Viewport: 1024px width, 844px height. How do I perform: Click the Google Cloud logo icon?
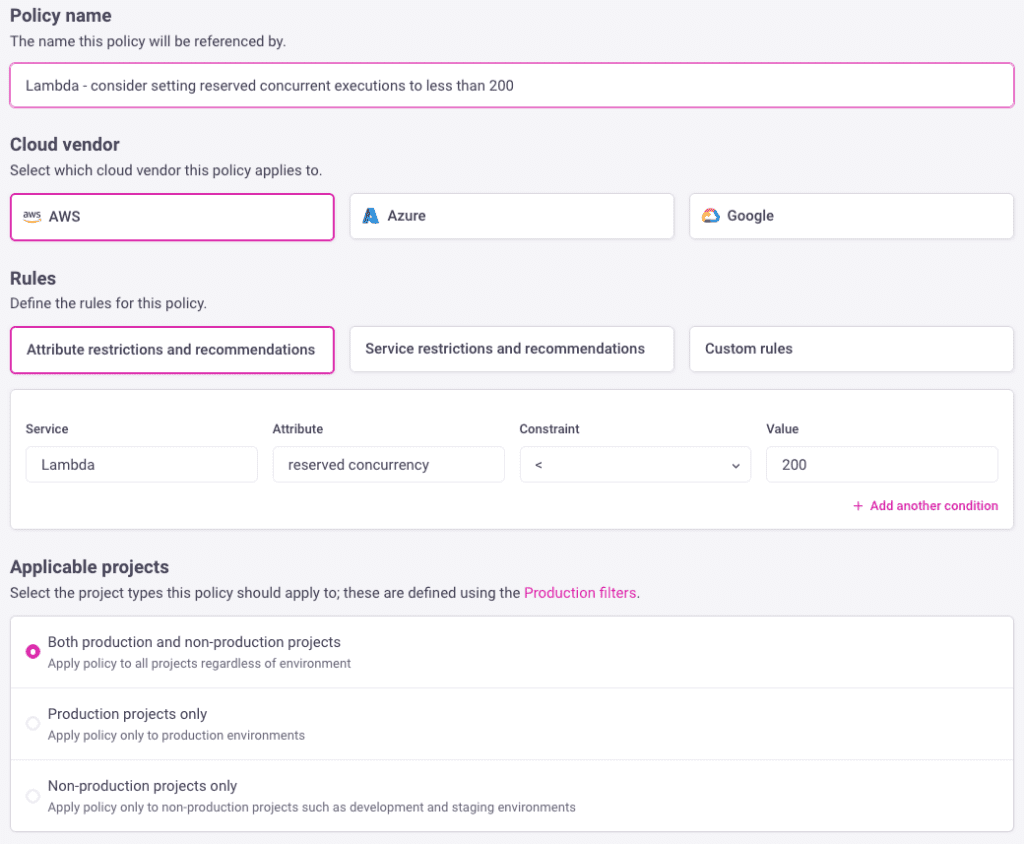coord(711,216)
